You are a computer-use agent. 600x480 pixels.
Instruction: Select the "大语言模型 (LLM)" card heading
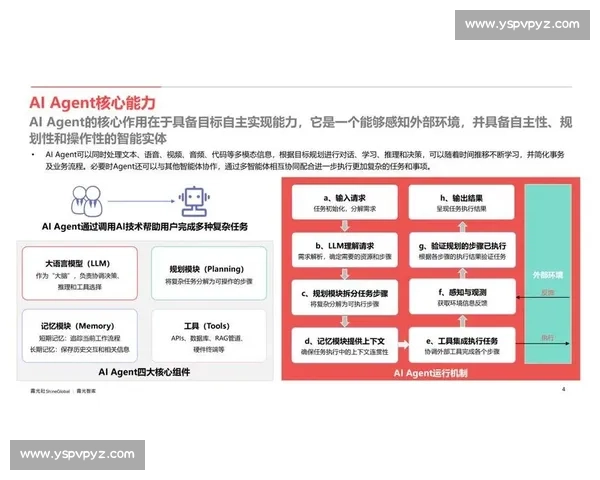click(78, 263)
